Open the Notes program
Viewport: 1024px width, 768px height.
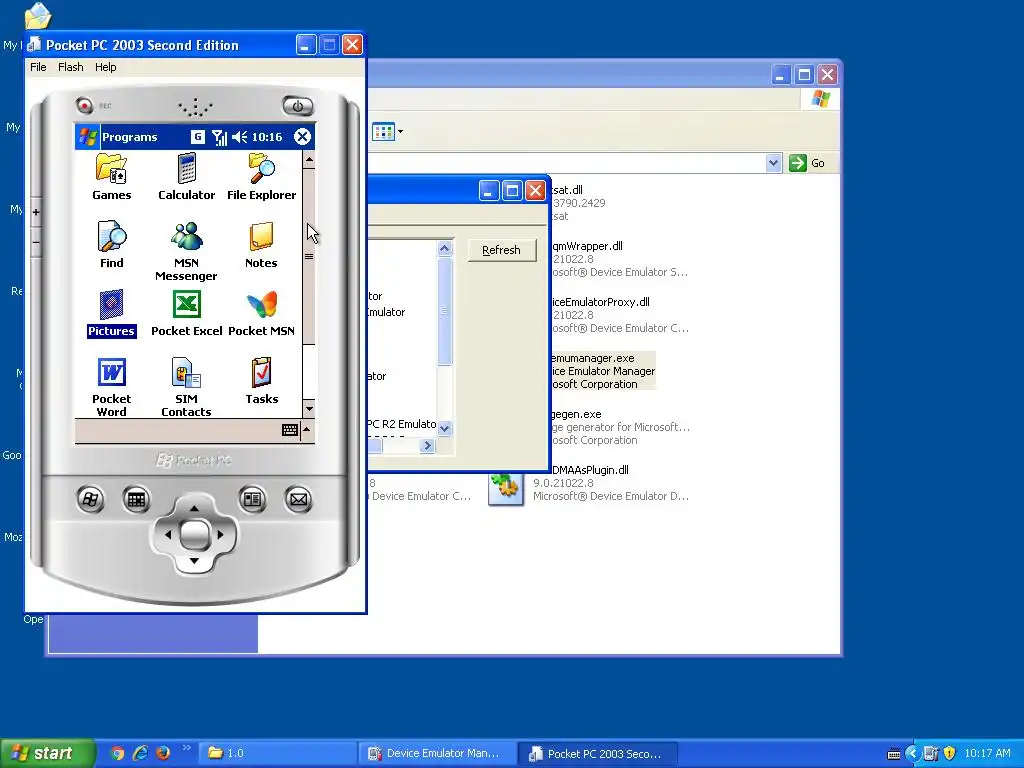[261, 245]
